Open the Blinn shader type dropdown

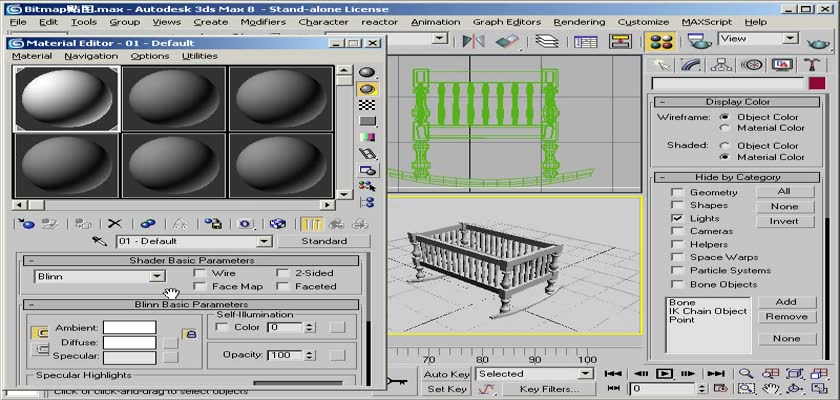click(157, 276)
